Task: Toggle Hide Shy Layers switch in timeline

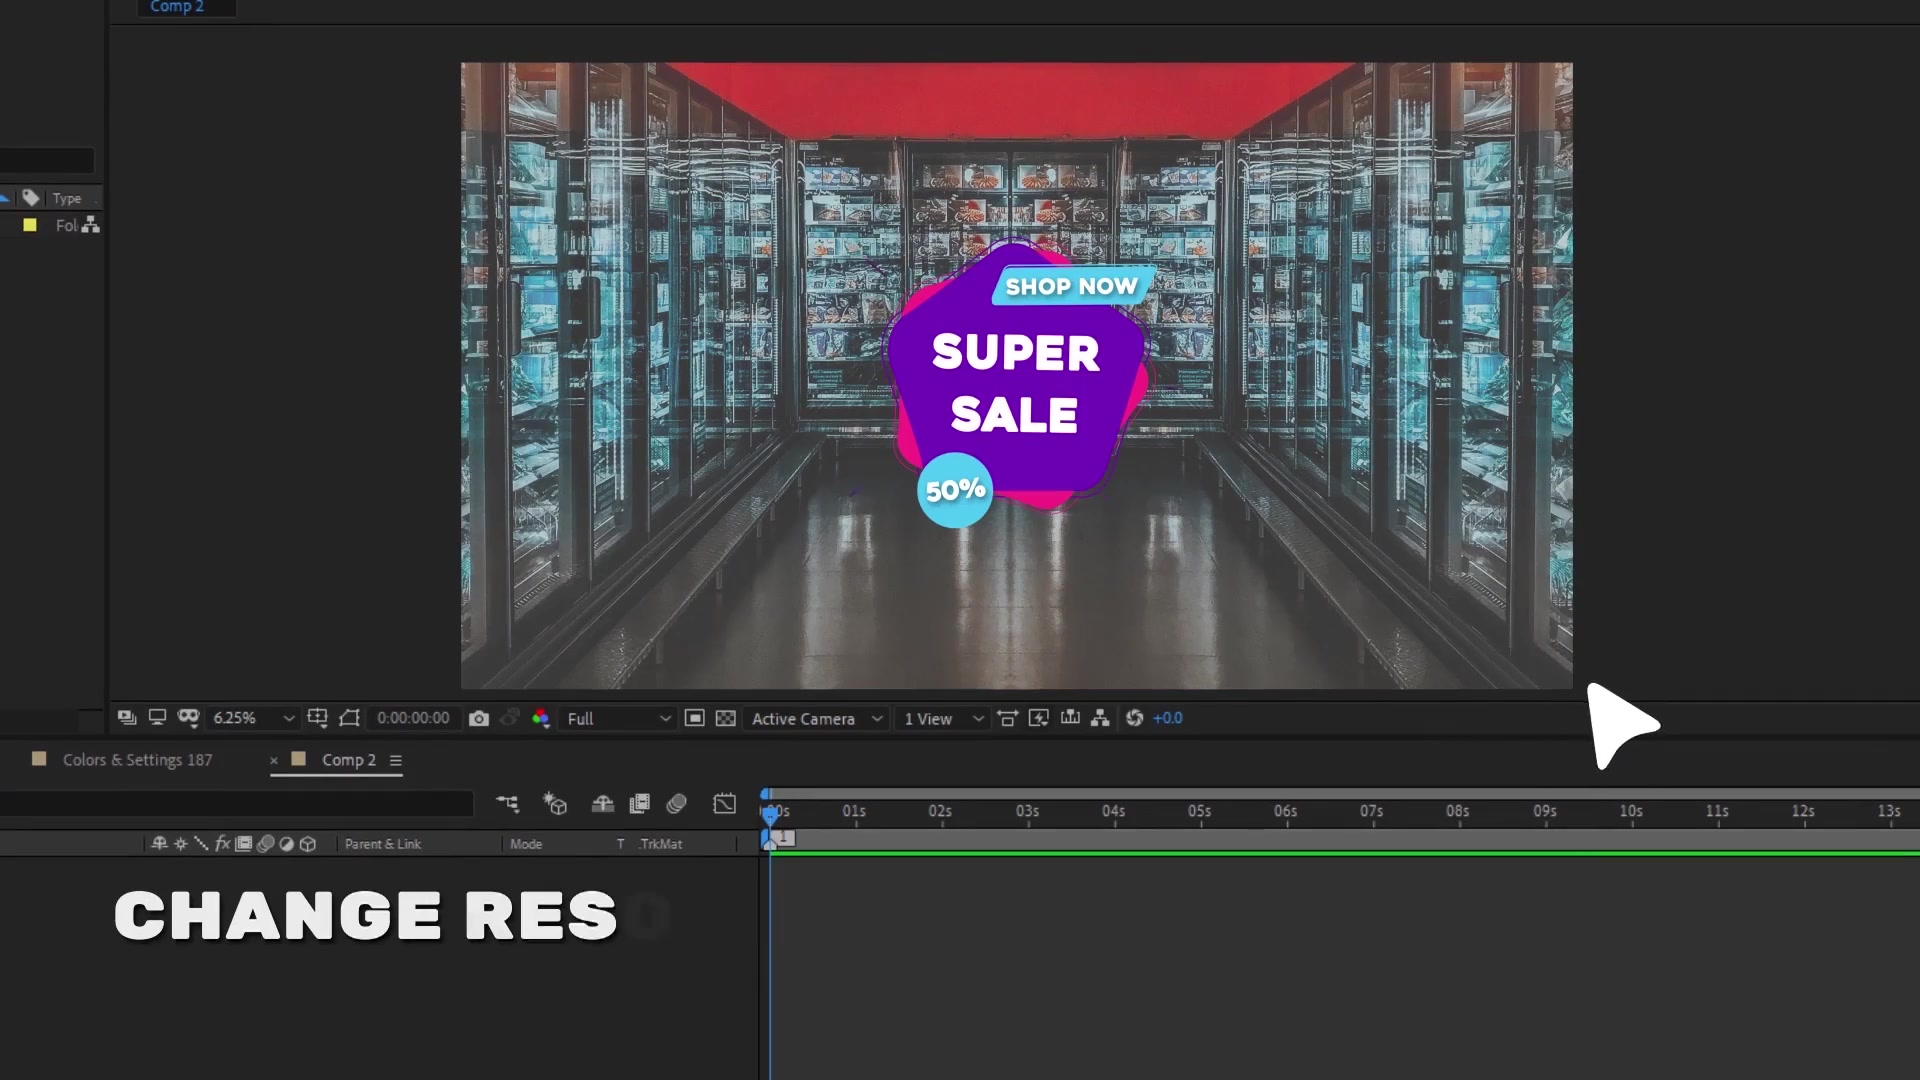Action: [602, 803]
